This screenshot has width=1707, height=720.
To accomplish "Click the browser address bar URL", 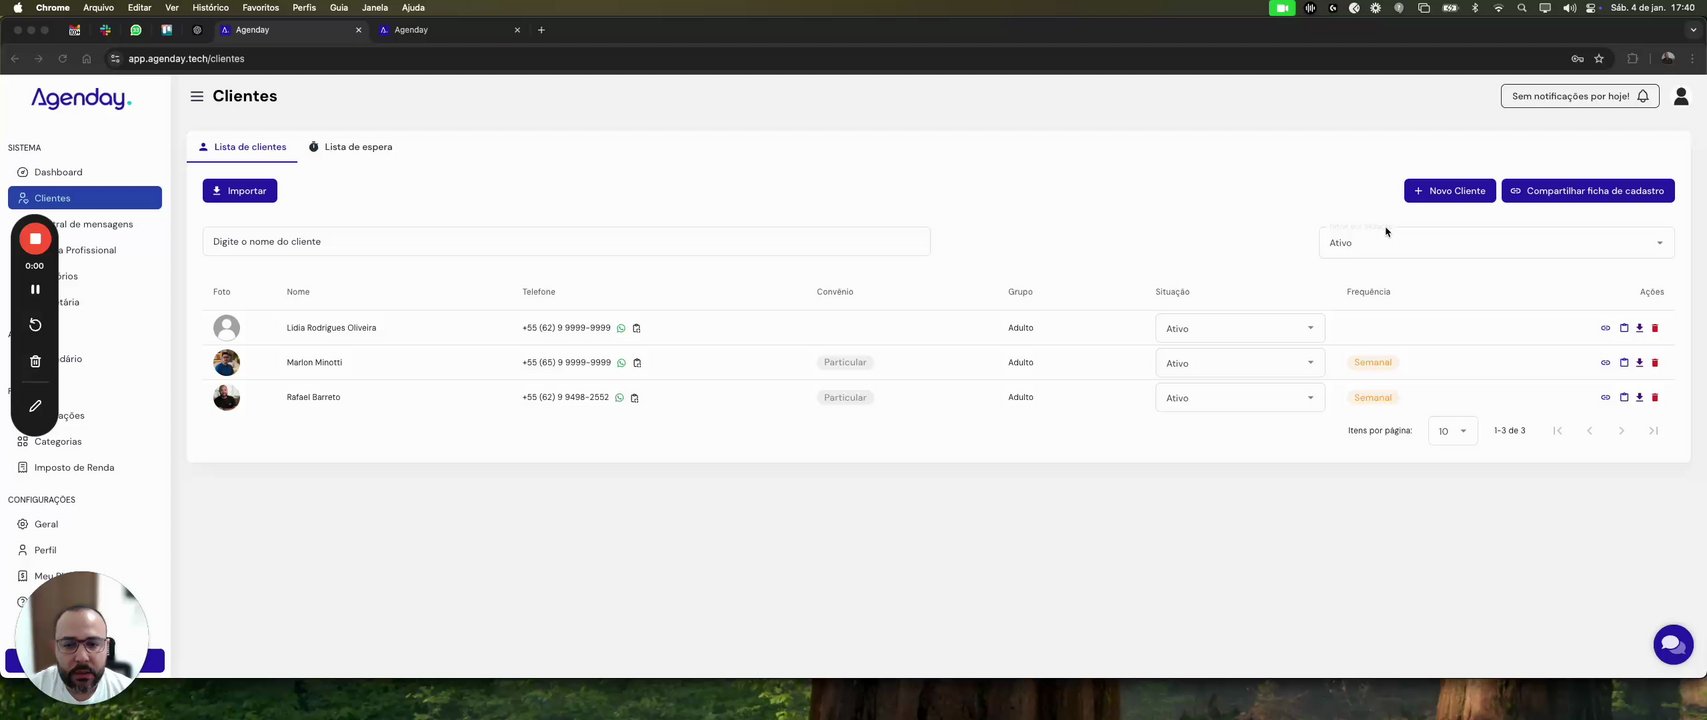I will [x=186, y=59].
